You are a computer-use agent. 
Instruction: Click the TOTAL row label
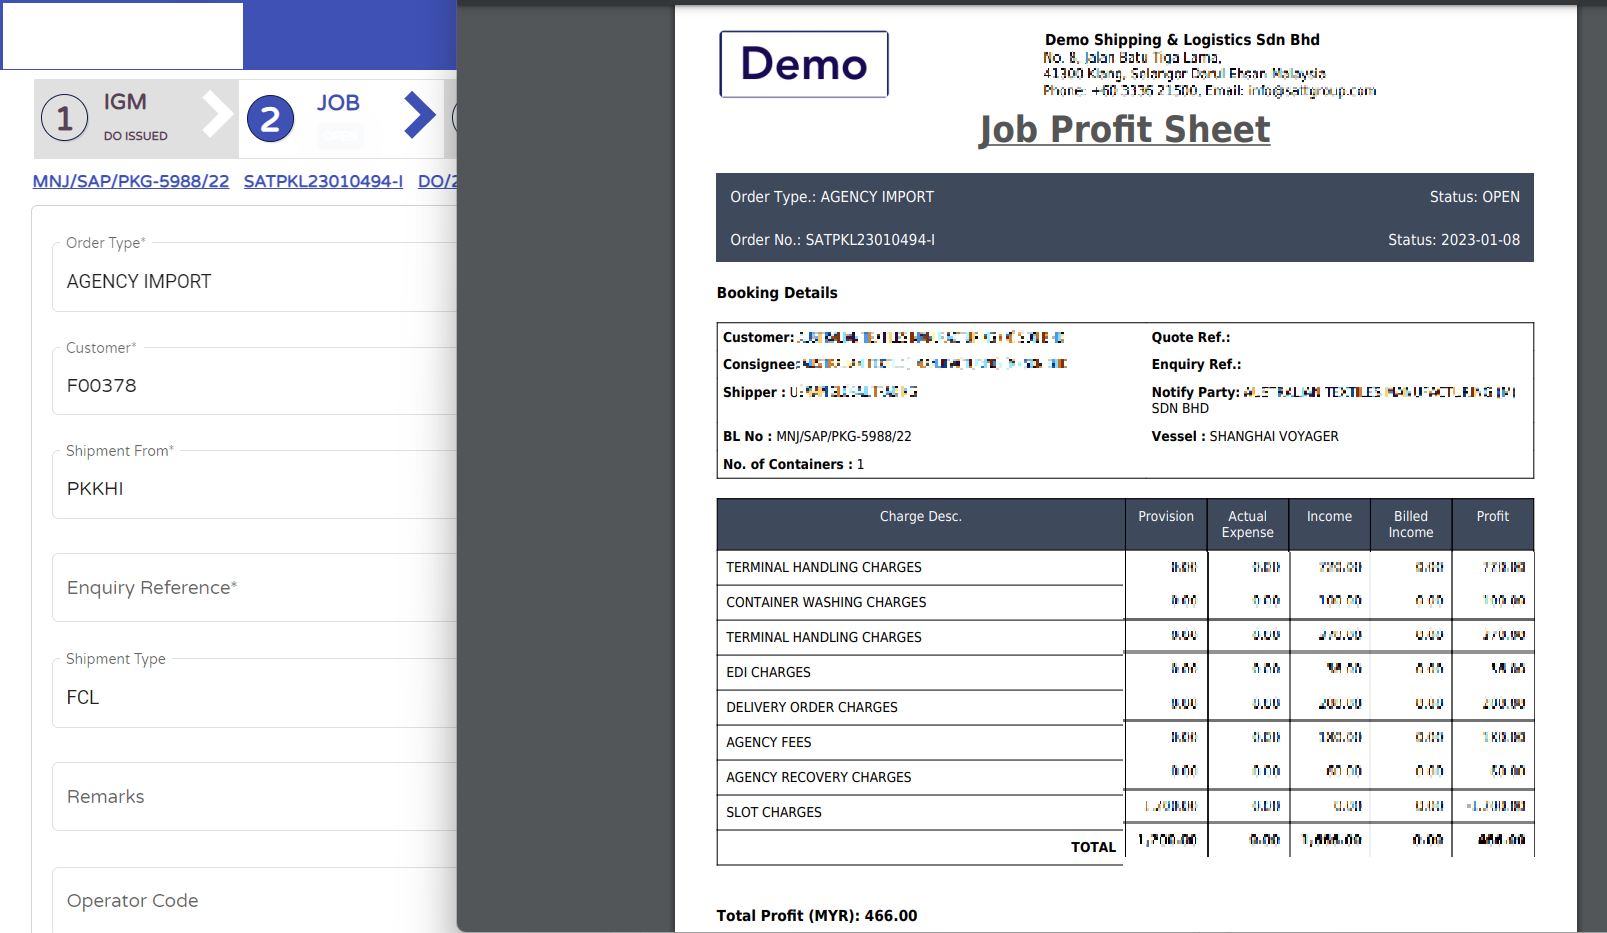tap(1093, 847)
